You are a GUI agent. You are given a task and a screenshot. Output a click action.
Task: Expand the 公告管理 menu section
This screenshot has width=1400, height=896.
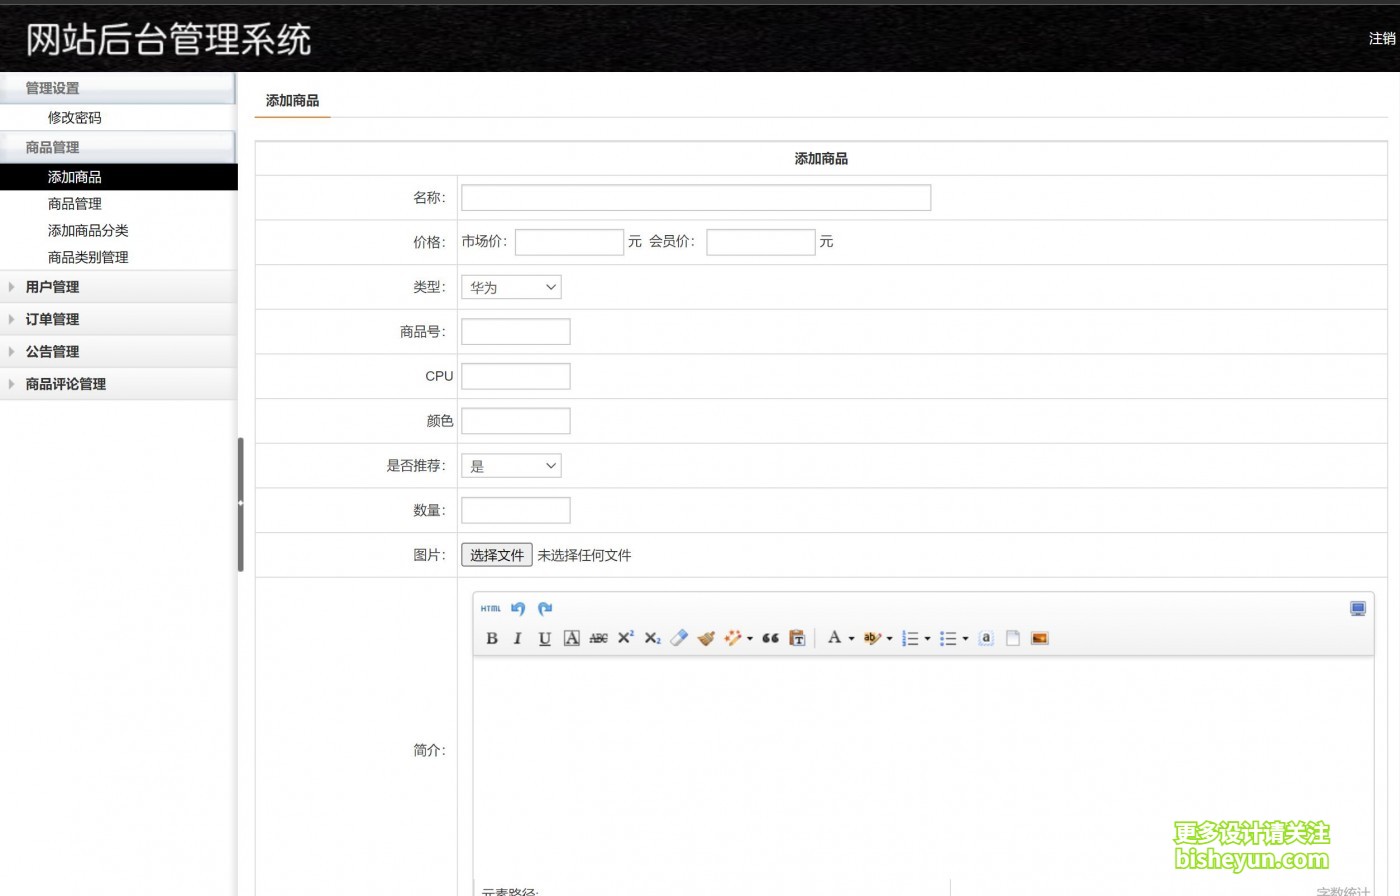[118, 351]
